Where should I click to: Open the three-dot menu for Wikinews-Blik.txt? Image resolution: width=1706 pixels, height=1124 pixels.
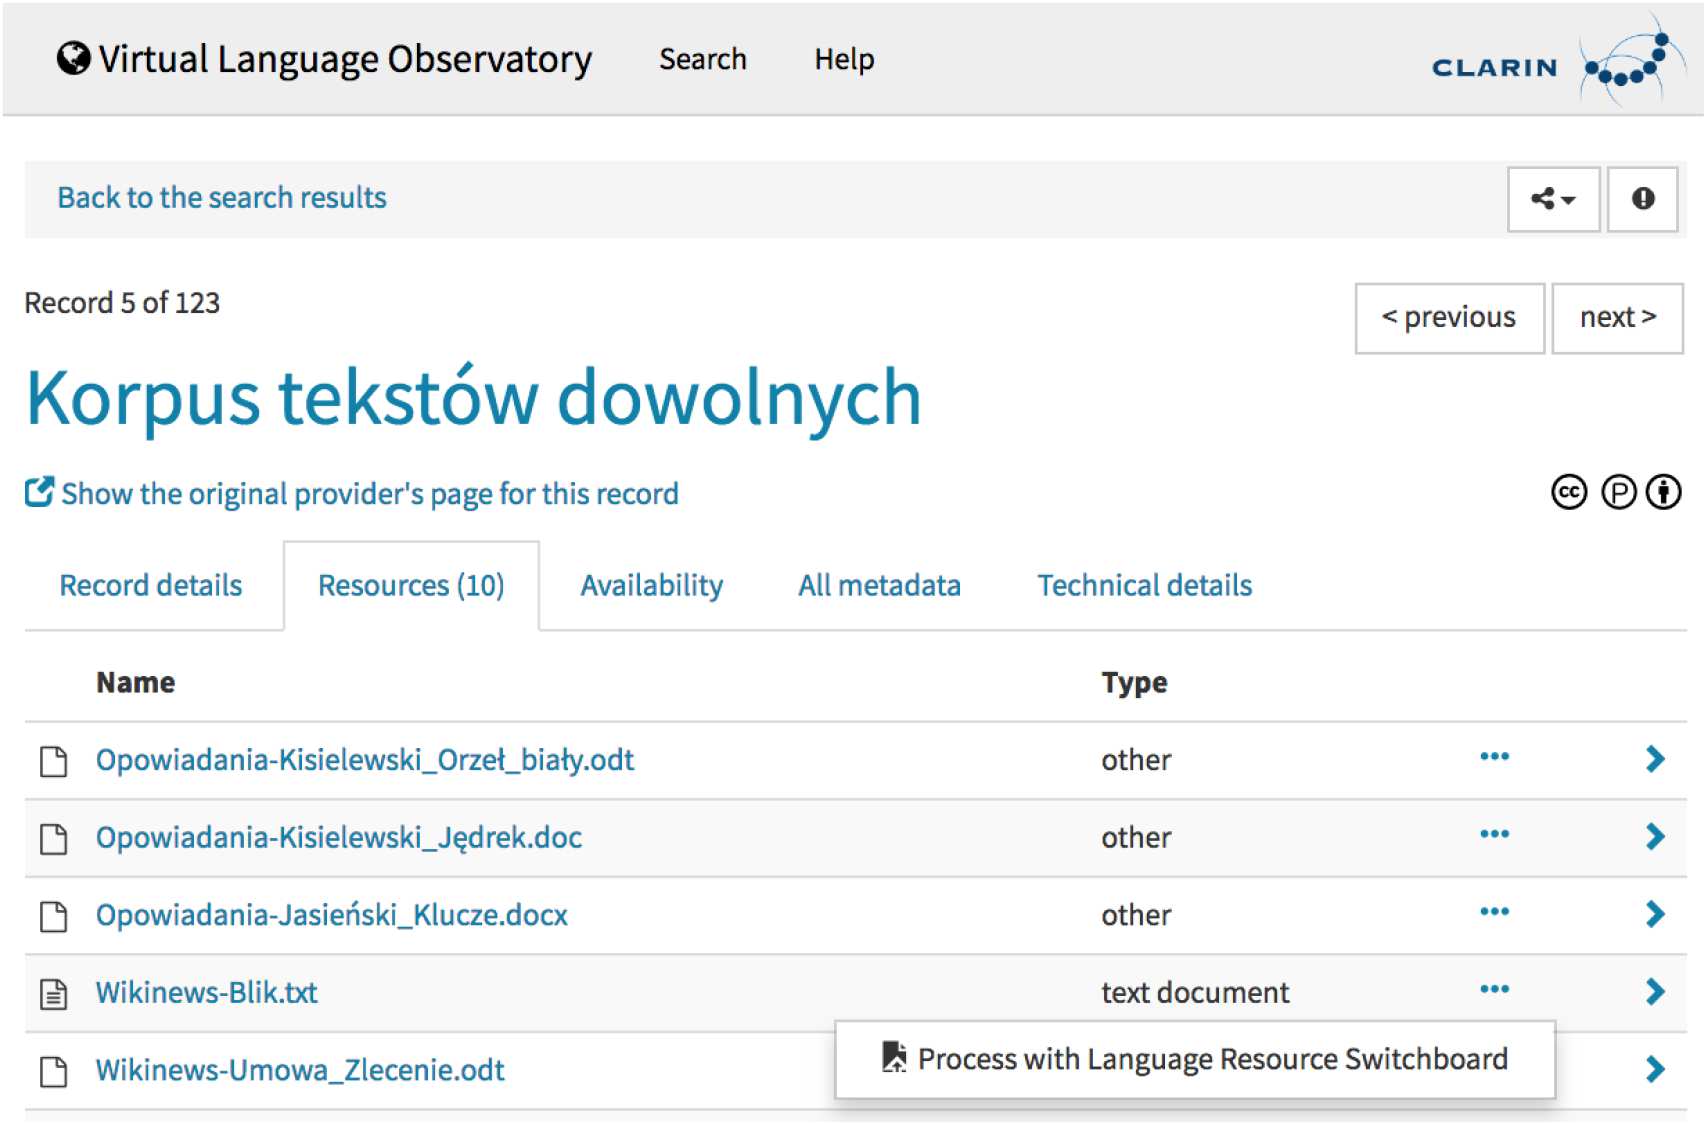click(x=1494, y=989)
